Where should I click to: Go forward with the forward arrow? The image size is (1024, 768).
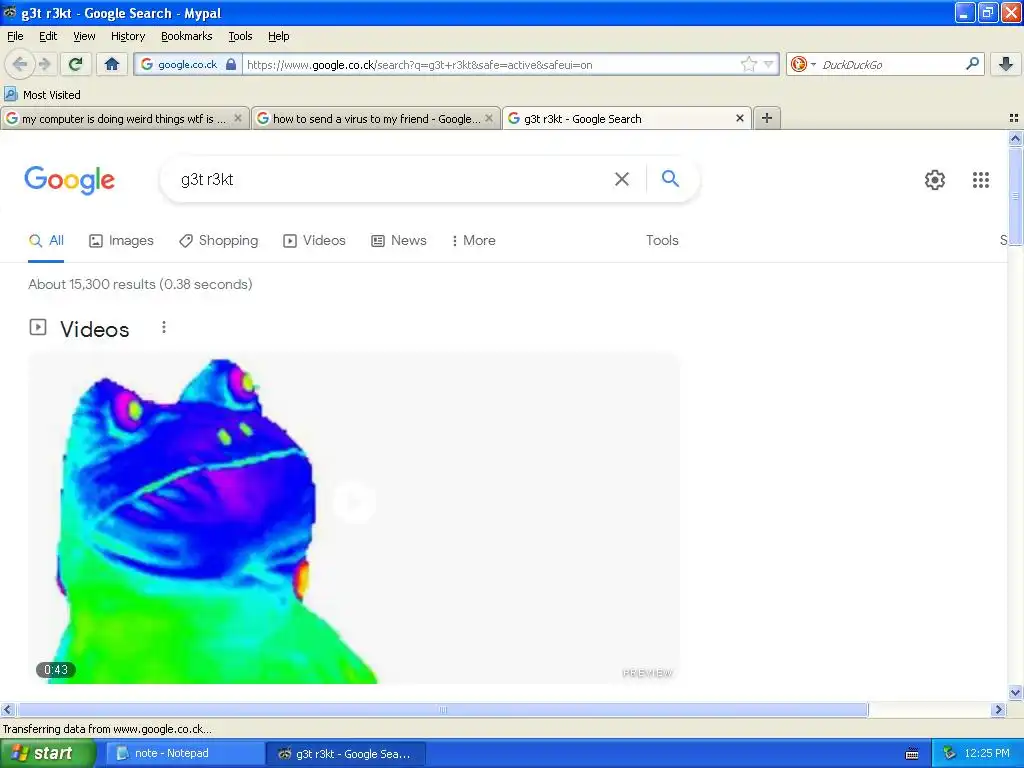tap(44, 64)
